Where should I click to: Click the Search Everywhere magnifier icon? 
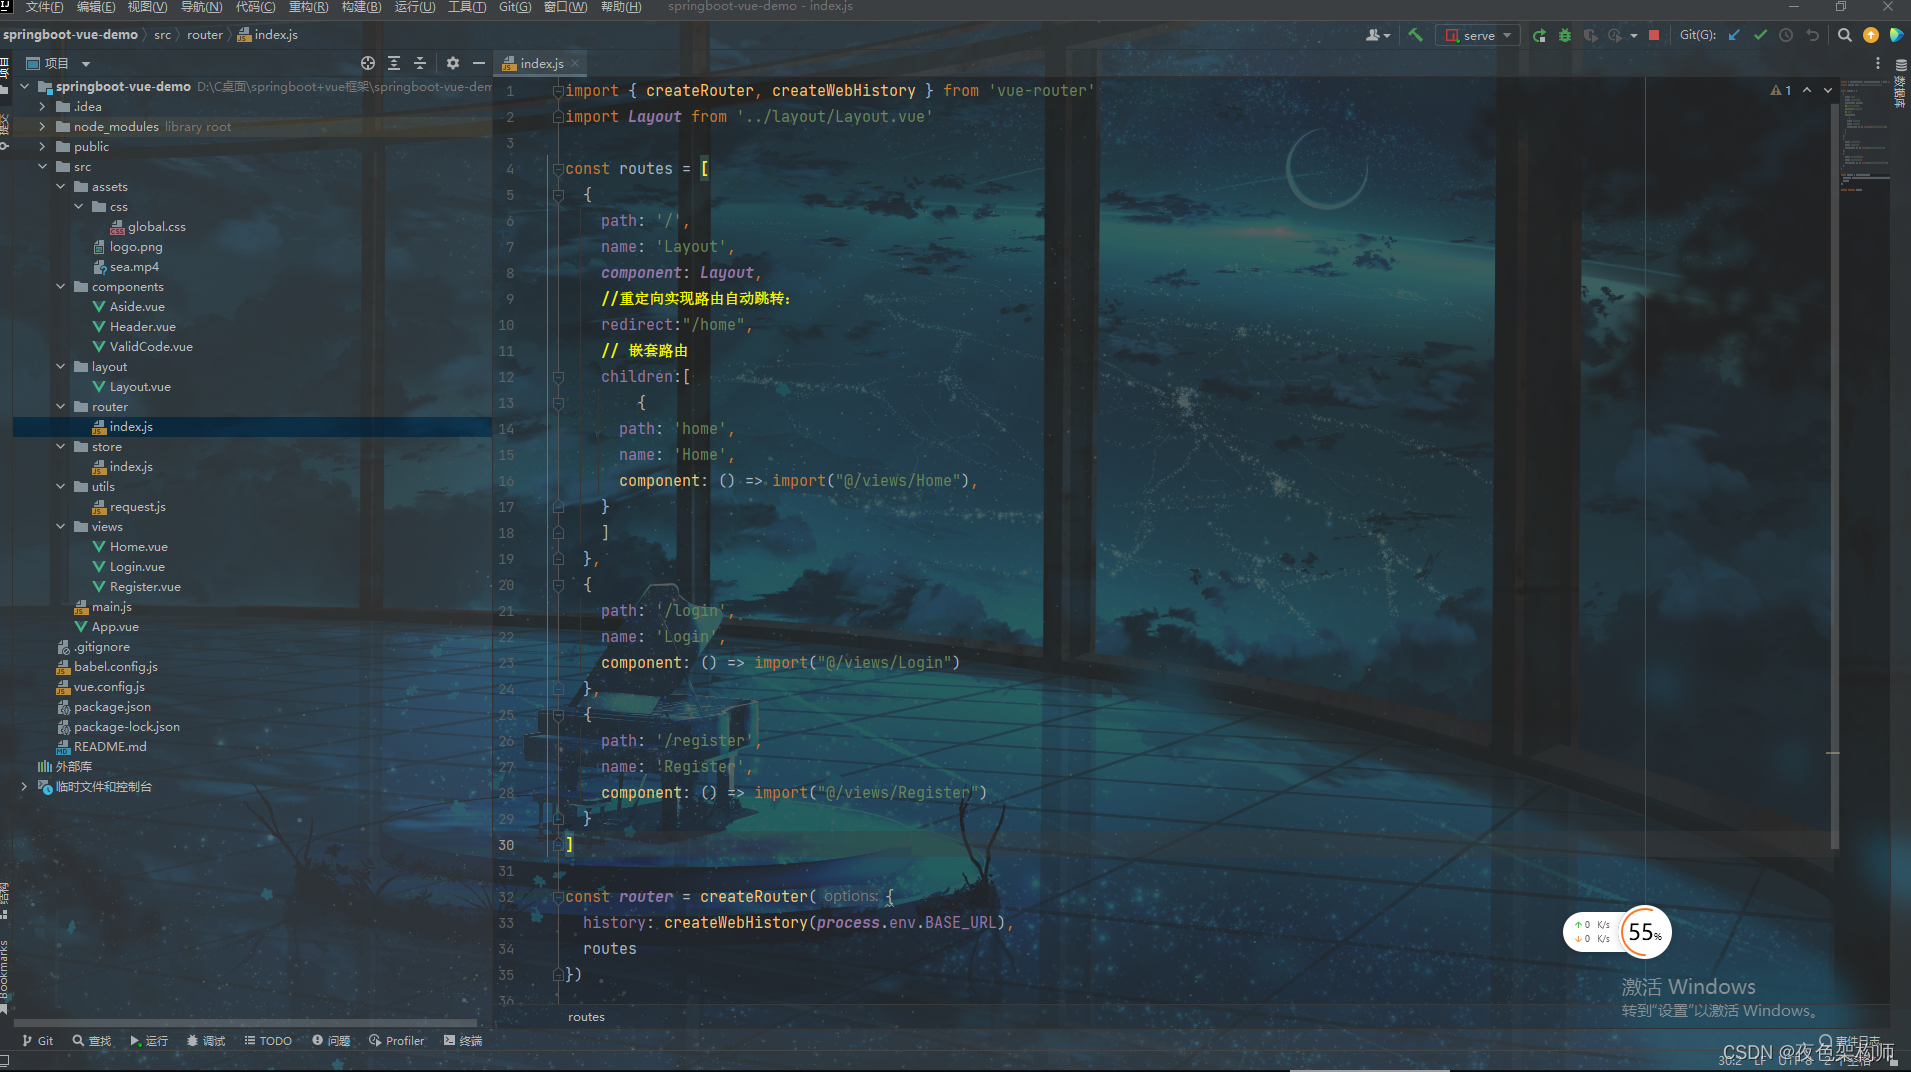point(1845,35)
